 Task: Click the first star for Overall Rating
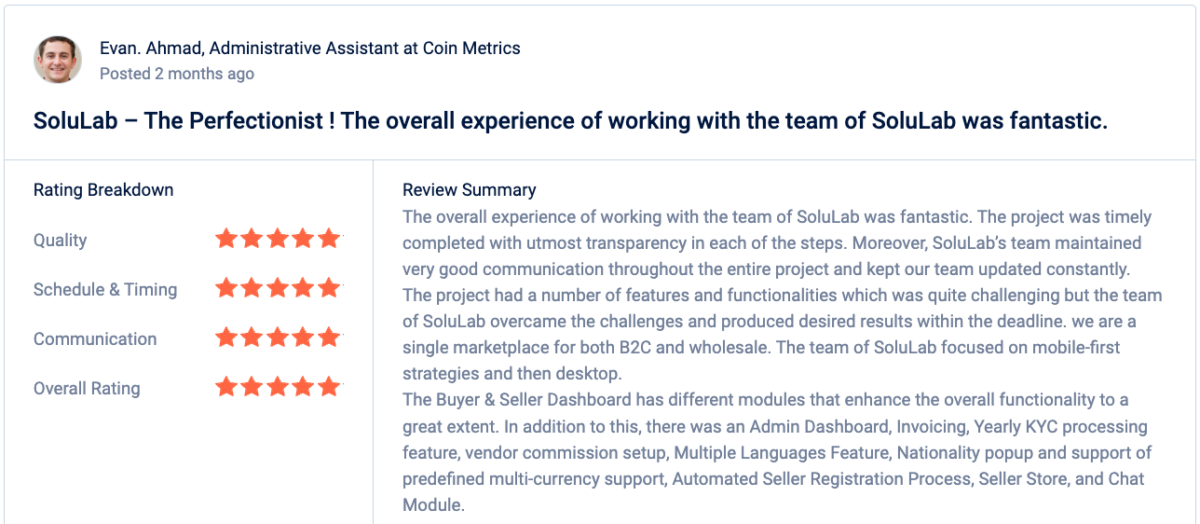tap(226, 387)
